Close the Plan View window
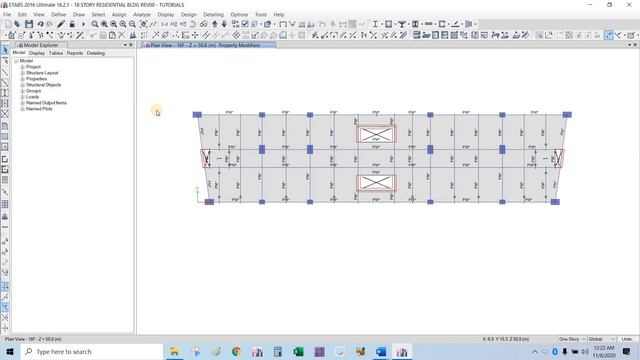640x360 pixels. [635, 45]
